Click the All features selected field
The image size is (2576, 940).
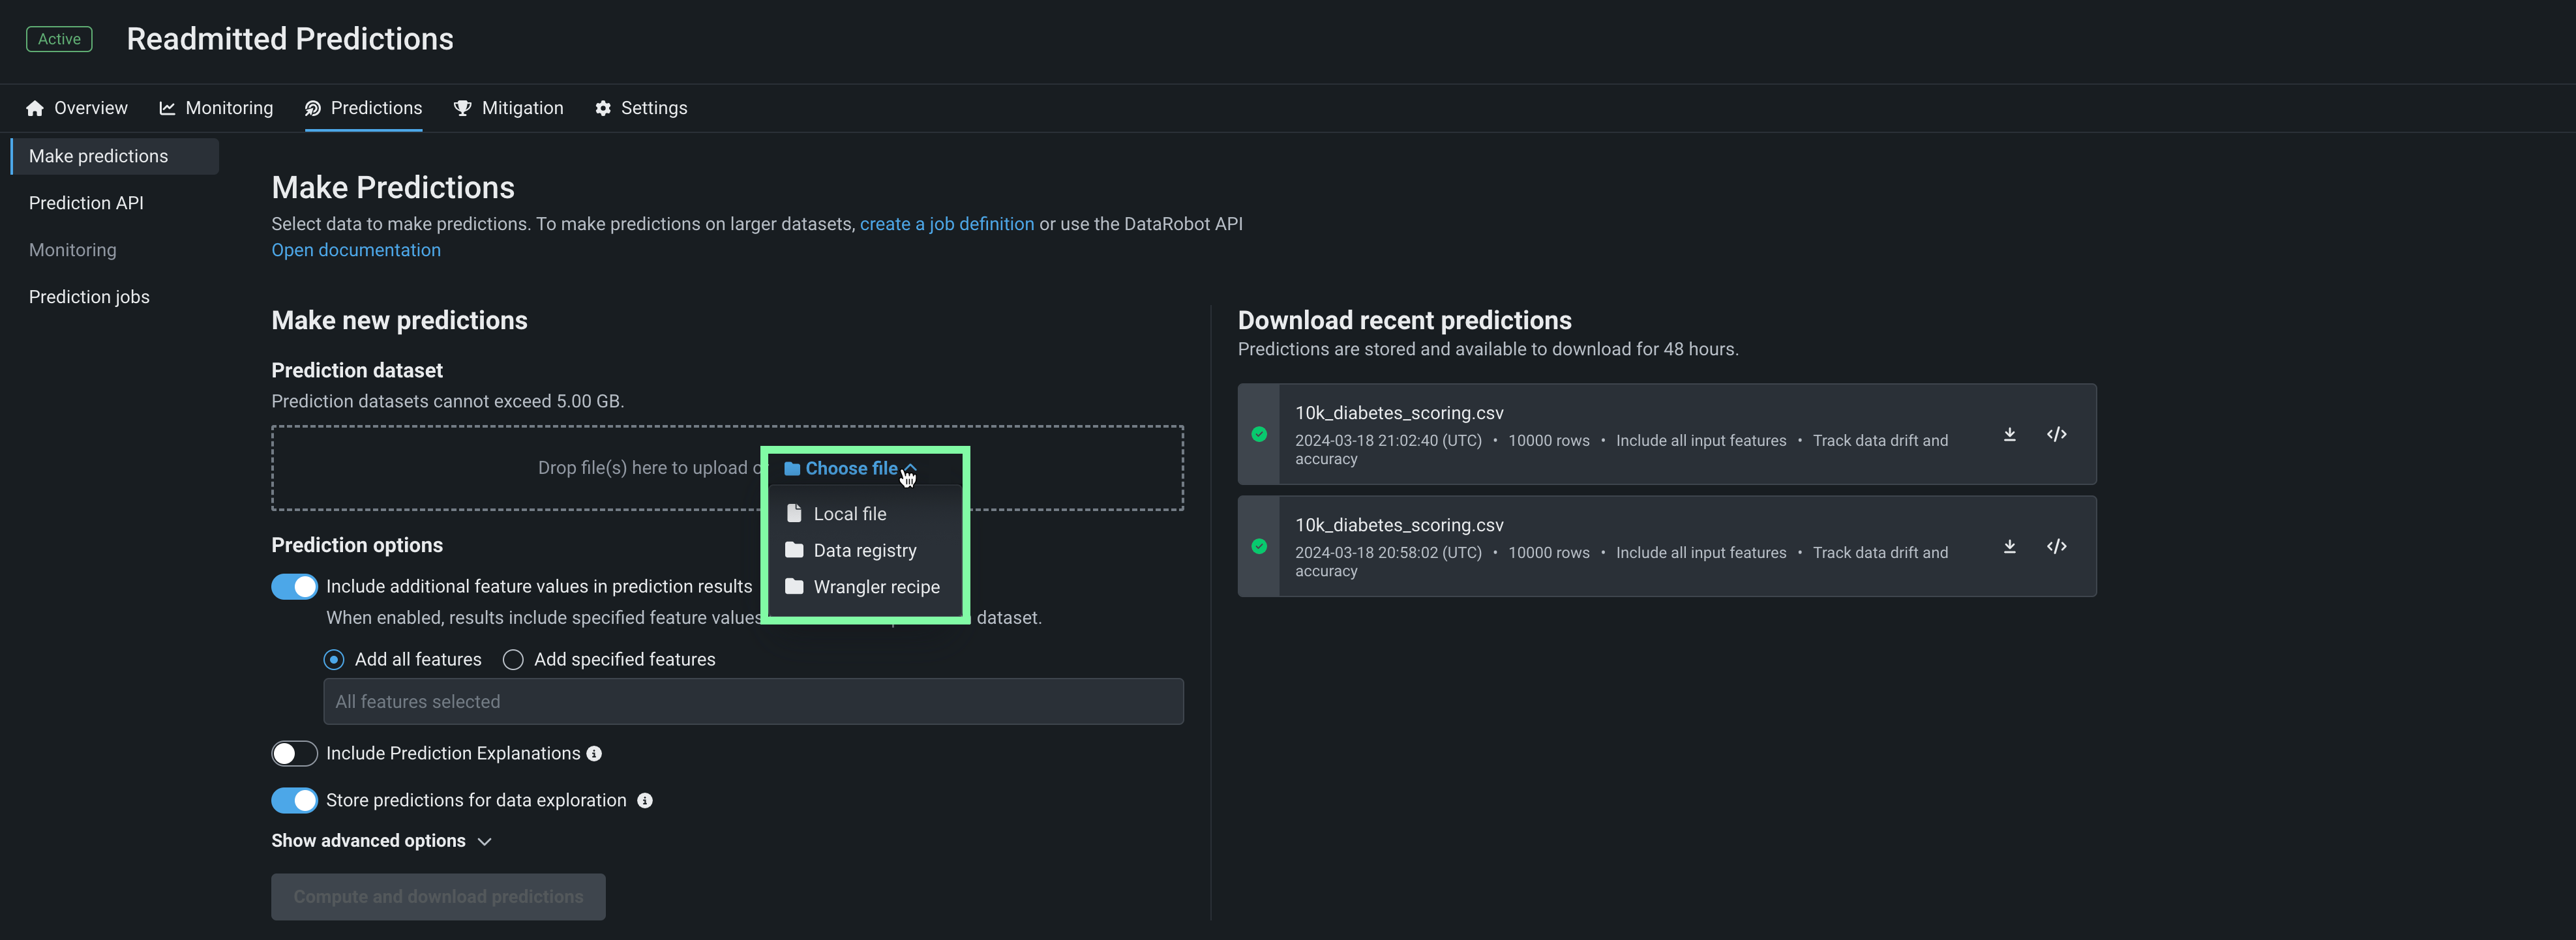tap(752, 702)
